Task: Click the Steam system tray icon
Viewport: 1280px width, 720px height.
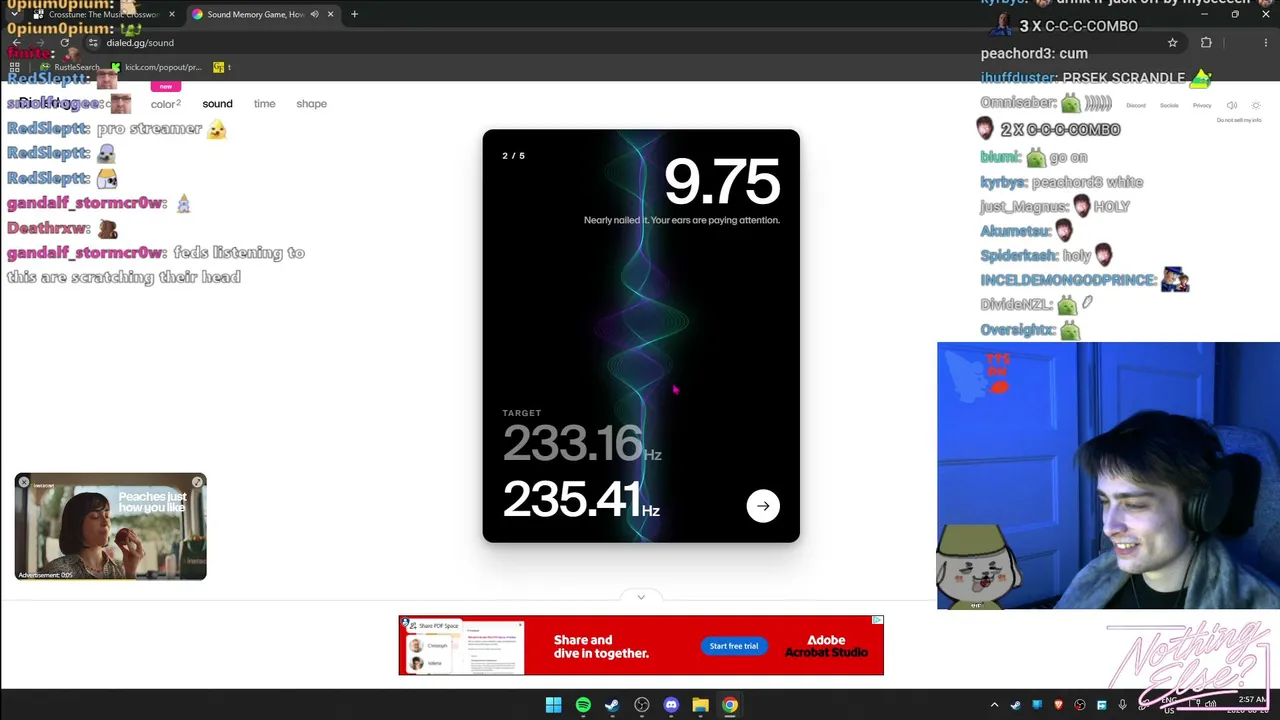Action: coord(1016,705)
